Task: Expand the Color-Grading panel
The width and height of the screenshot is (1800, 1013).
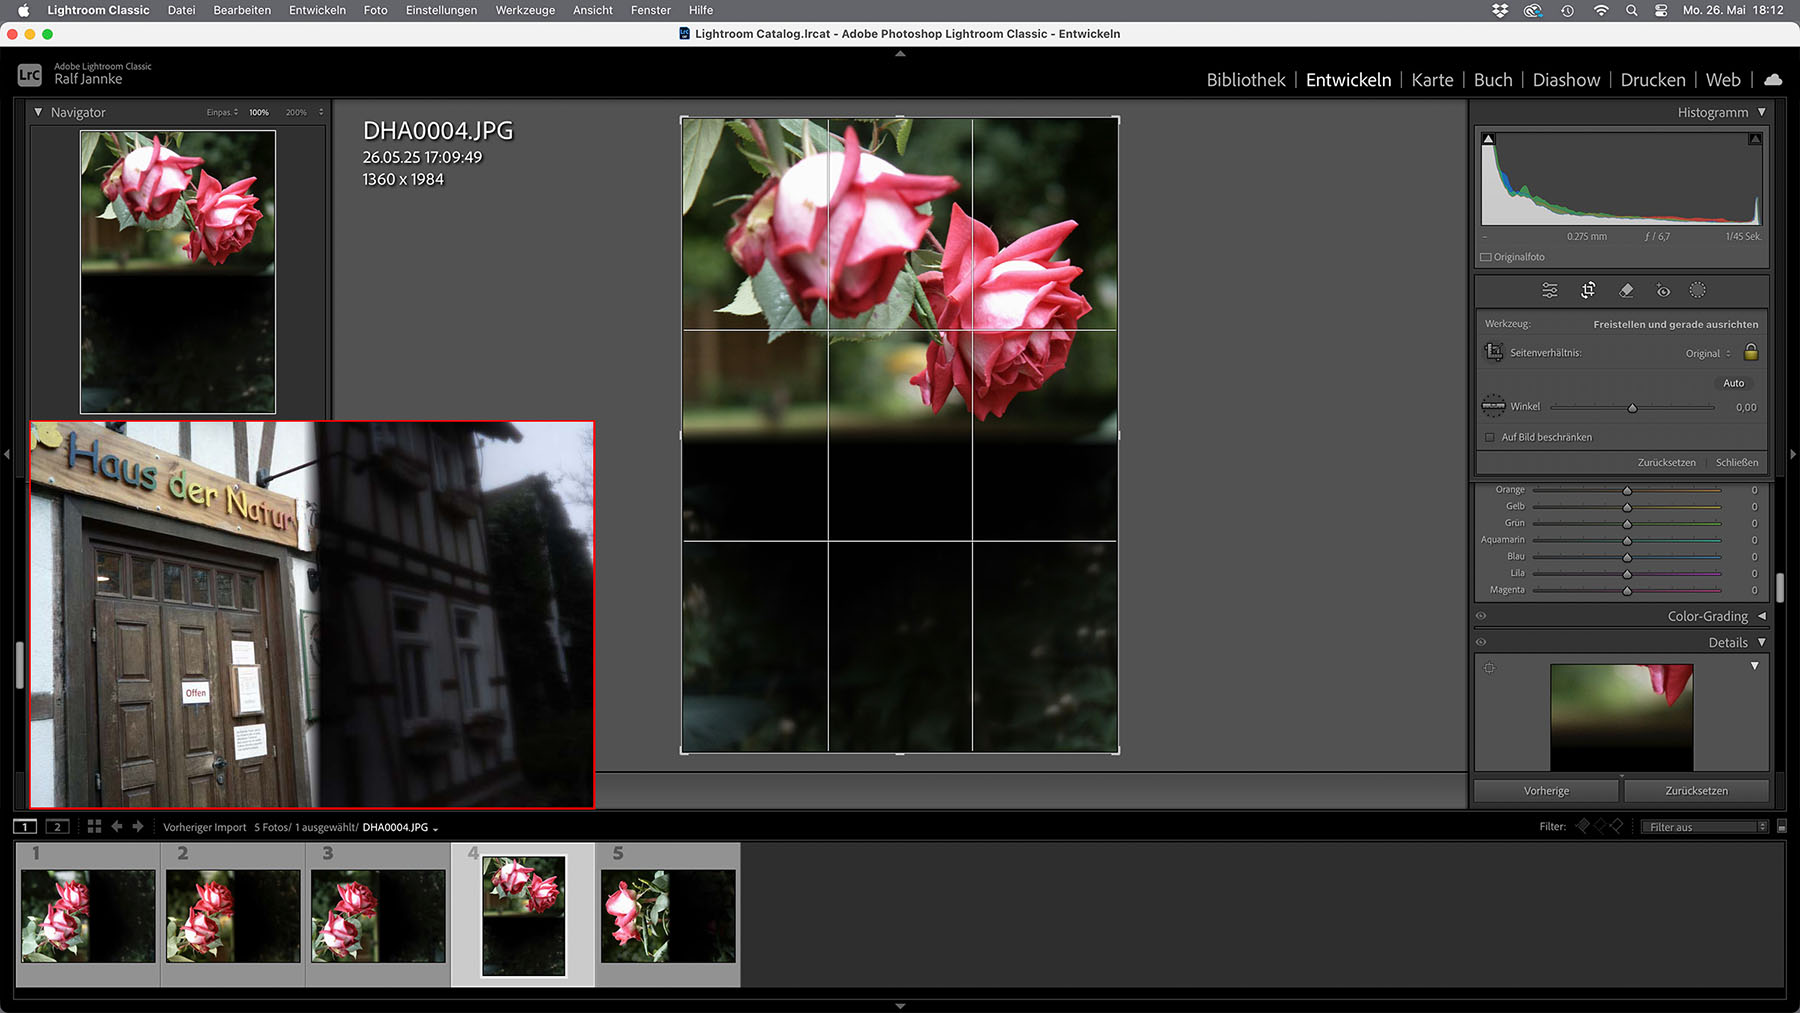Action: (1761, 616)
